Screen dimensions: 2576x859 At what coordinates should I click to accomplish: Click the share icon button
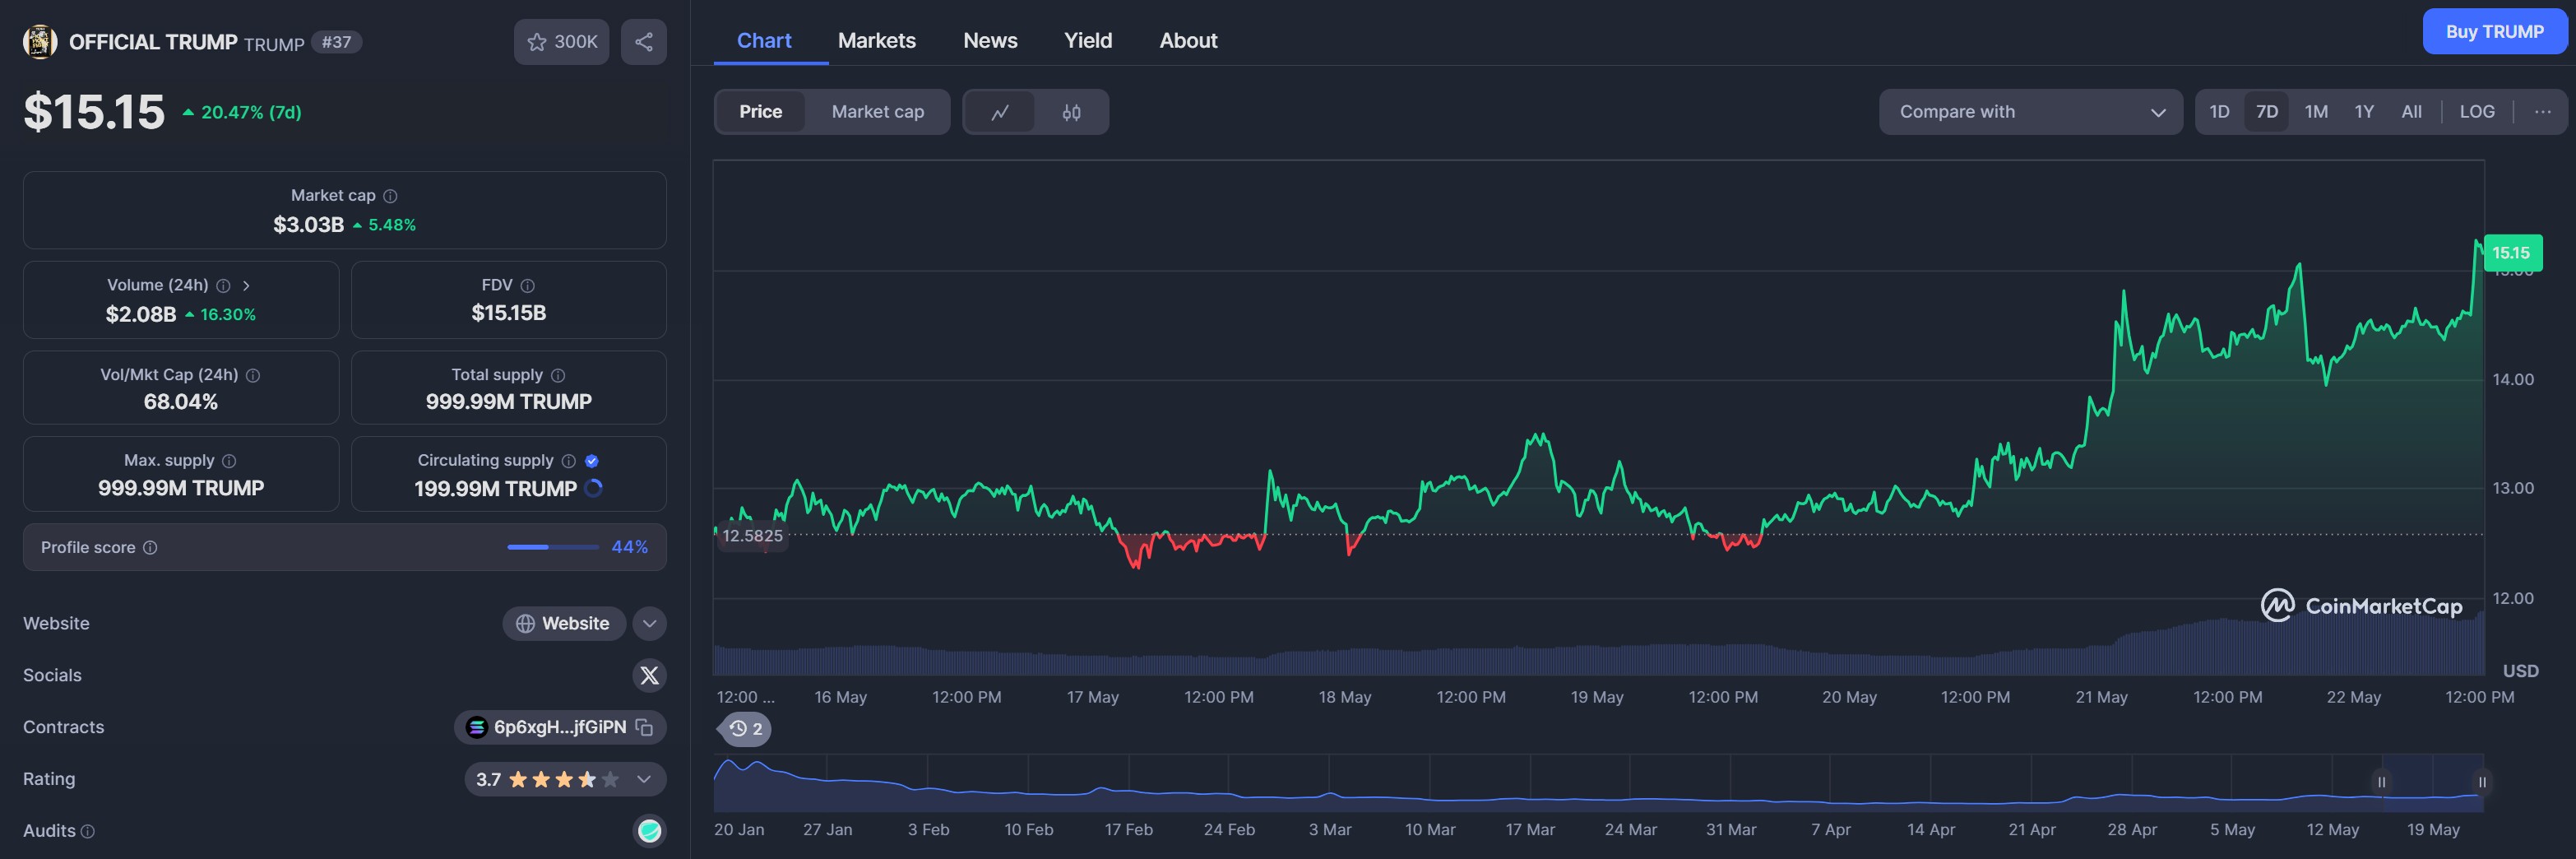pyautogui.click(x=643, y=42)
